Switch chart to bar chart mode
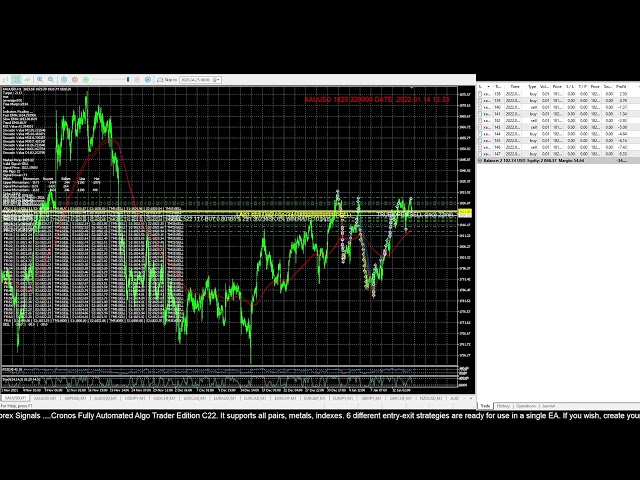The height and width of the screenshot is (480, 640). 5,79
